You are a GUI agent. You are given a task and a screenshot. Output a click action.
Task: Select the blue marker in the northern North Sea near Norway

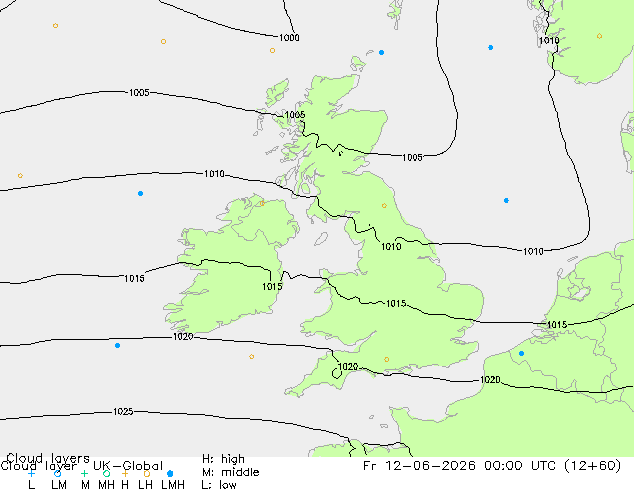pos(490,47)
